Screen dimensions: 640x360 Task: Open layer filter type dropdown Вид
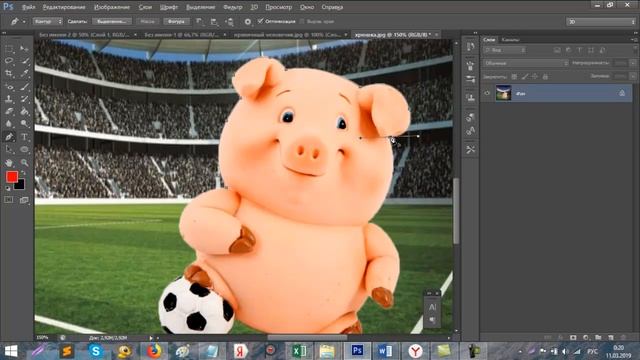[x=505, y=50]
